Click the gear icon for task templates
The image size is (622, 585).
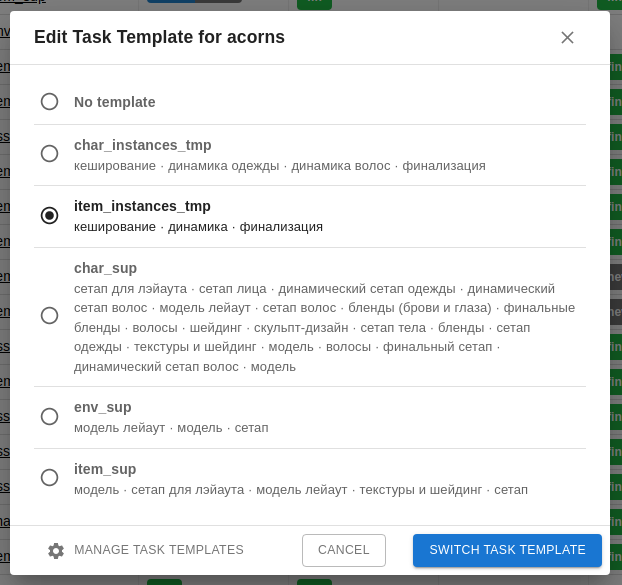(x=56, y=551)
